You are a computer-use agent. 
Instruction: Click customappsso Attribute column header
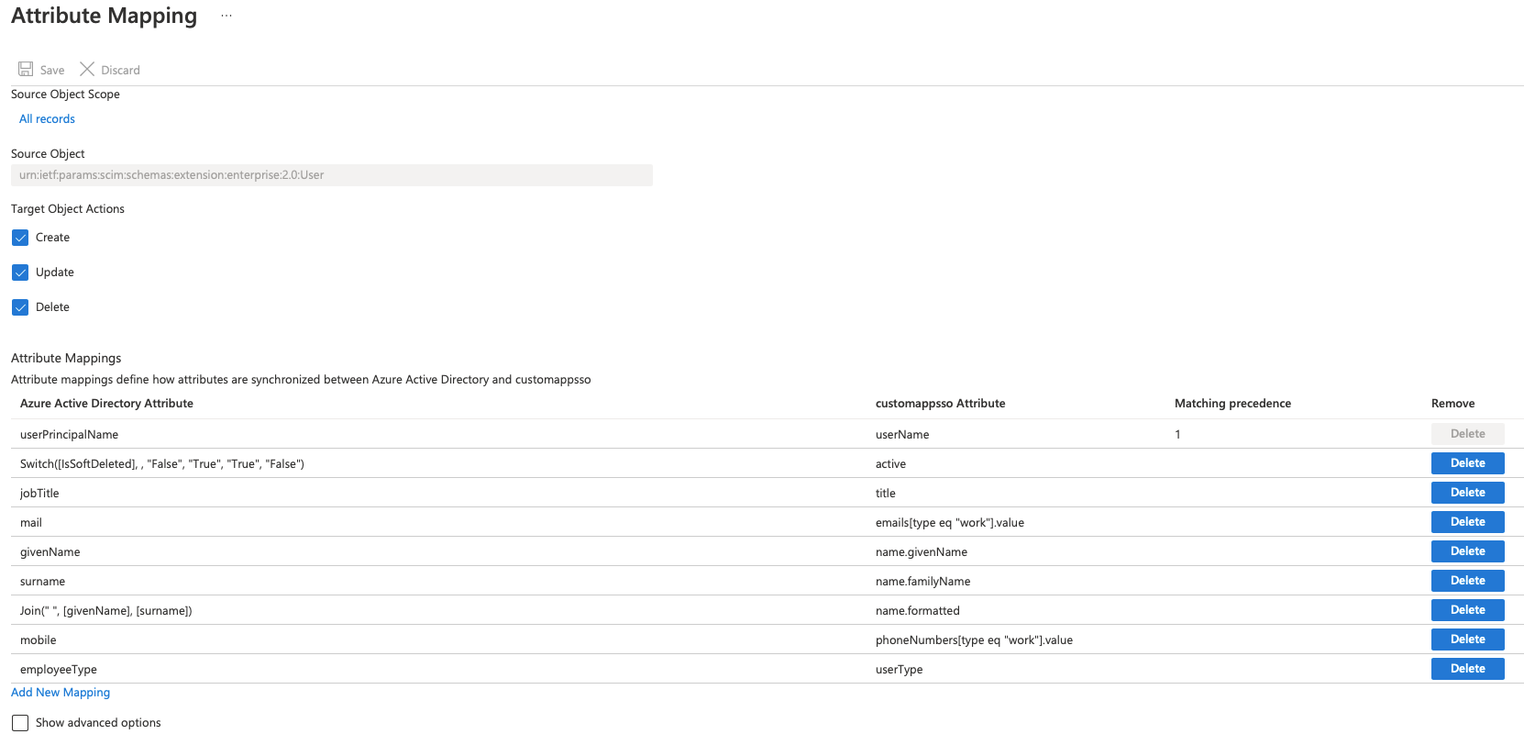pos(940,403)
